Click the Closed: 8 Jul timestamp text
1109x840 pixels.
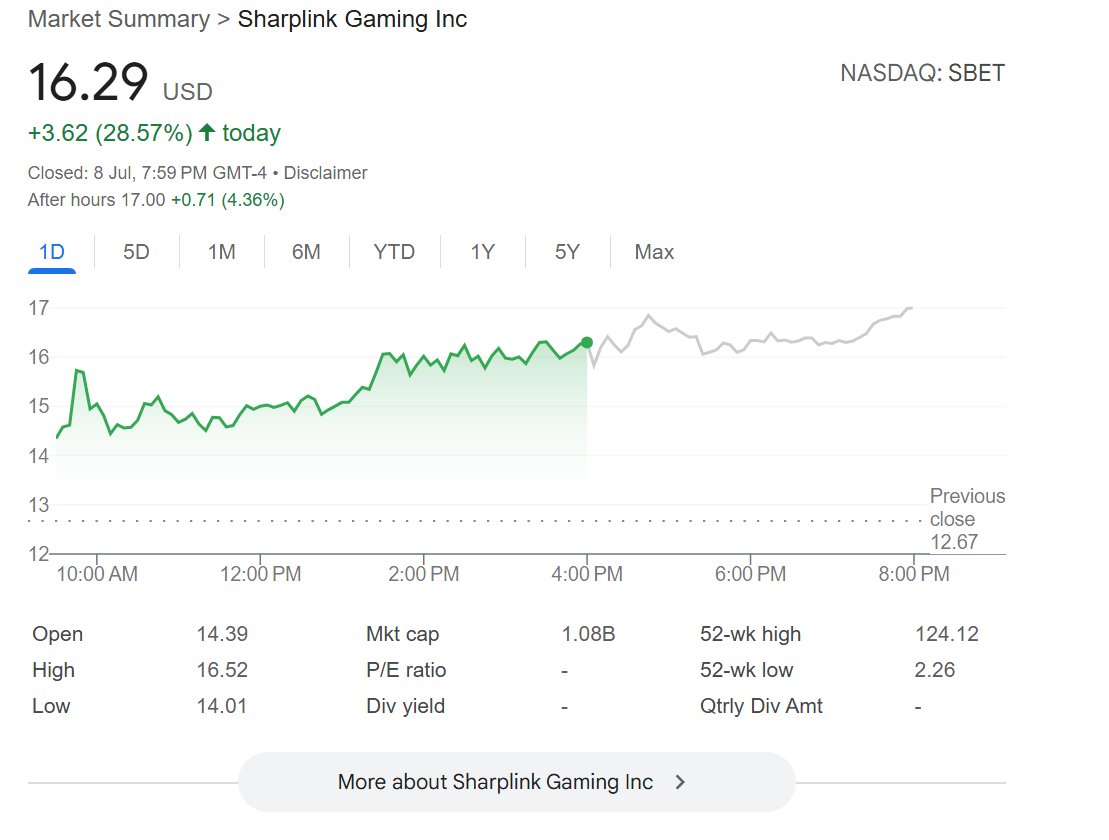pos(147,173)
